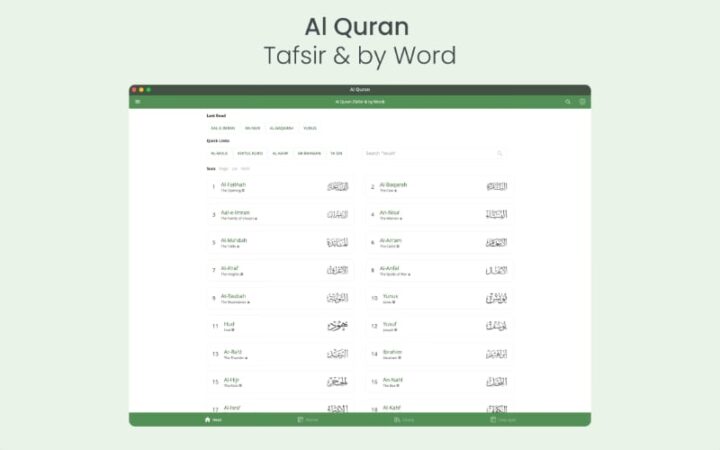Open Al-Kahf quick link chip
The image size is (720, 450).
point(280,153)
